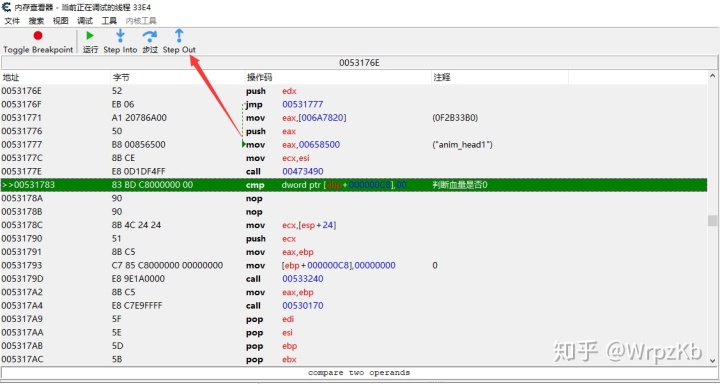Select row 00531771 mov eax,[006A7820]
The height and width of the screenshot is (384, 720).
[x=354, y=118]
